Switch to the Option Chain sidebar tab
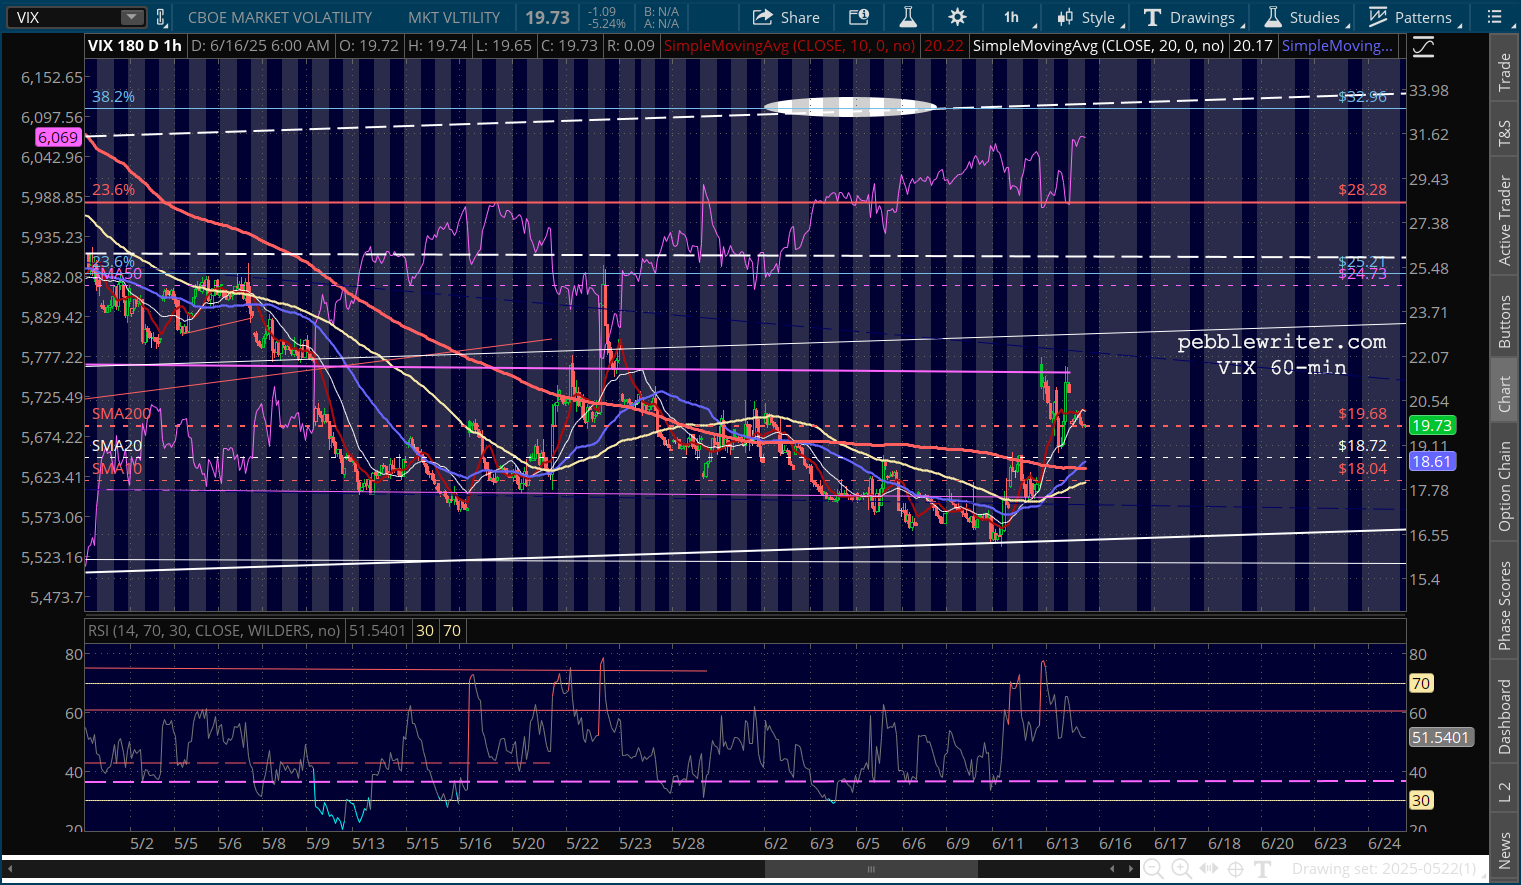This screenshot has height=885, width=1521. pos(1504,486)
